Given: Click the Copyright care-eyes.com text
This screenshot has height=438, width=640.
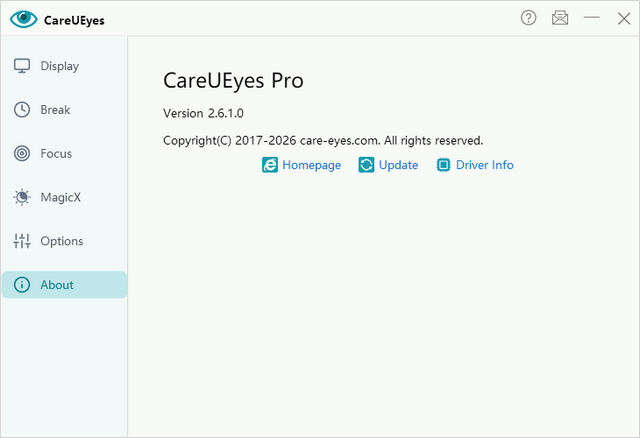Looking at the screenshot, I should (323, 141).
